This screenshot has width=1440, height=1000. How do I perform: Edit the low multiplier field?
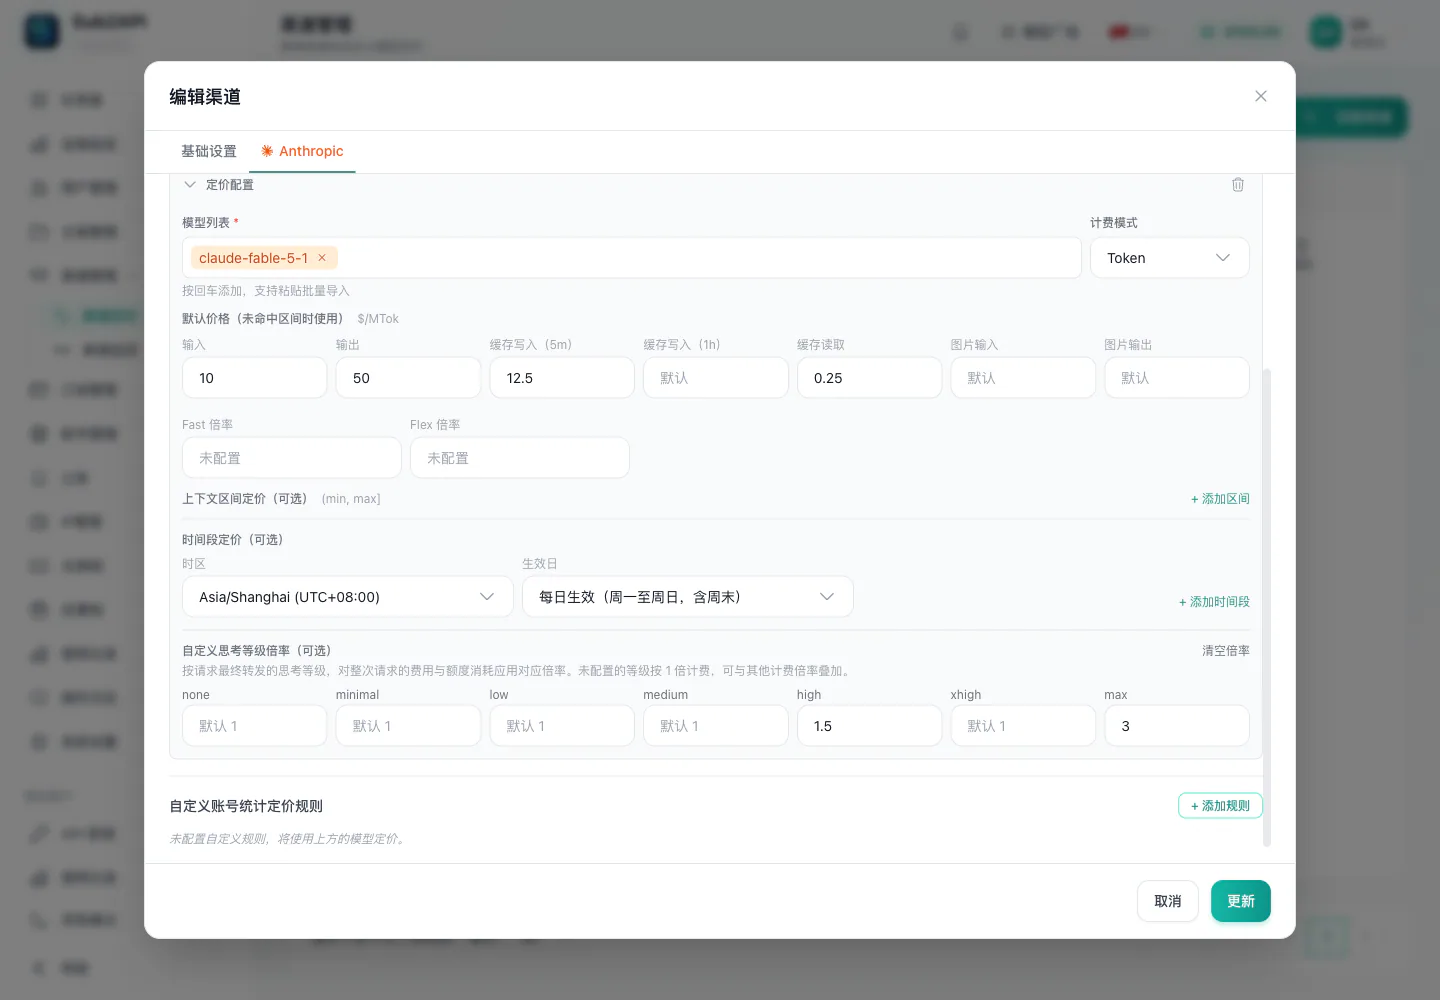[x=562, y=726]
